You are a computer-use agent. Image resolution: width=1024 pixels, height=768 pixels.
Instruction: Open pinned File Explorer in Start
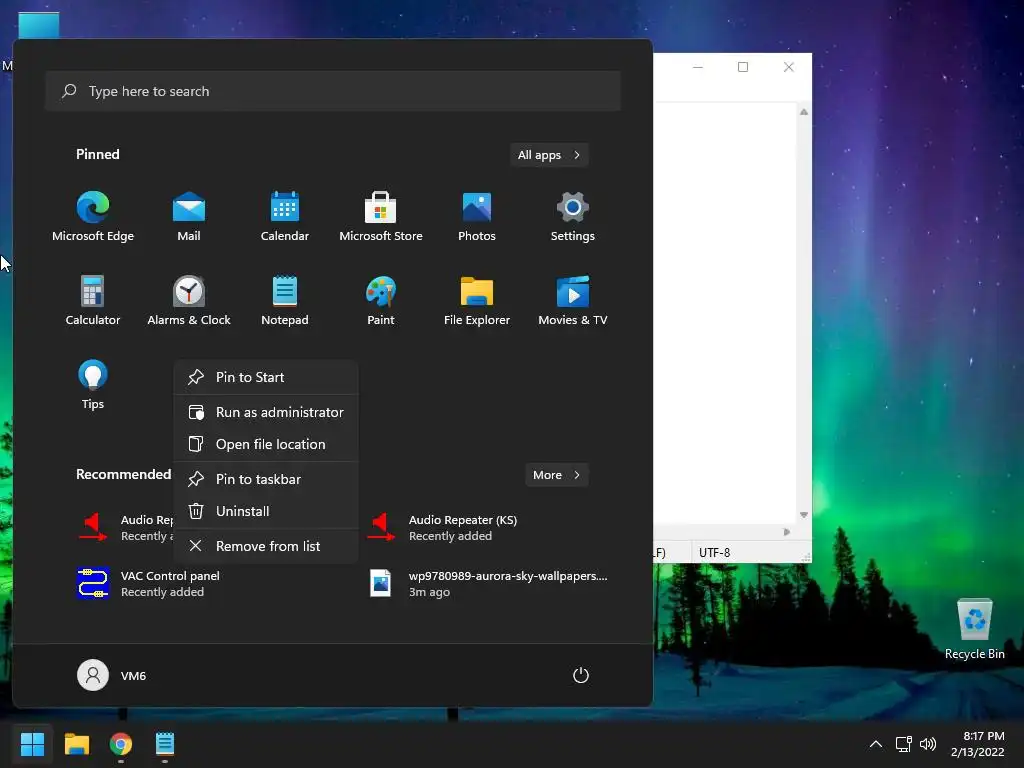point(477,301)
